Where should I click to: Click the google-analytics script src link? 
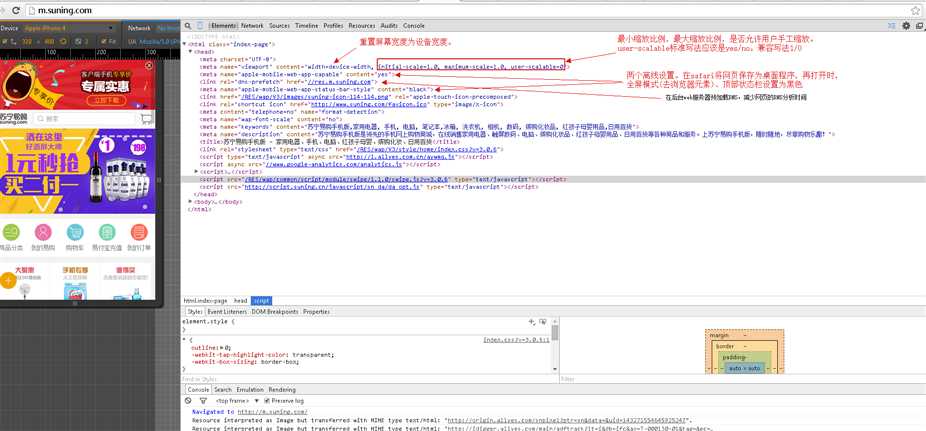pos(333,164)
